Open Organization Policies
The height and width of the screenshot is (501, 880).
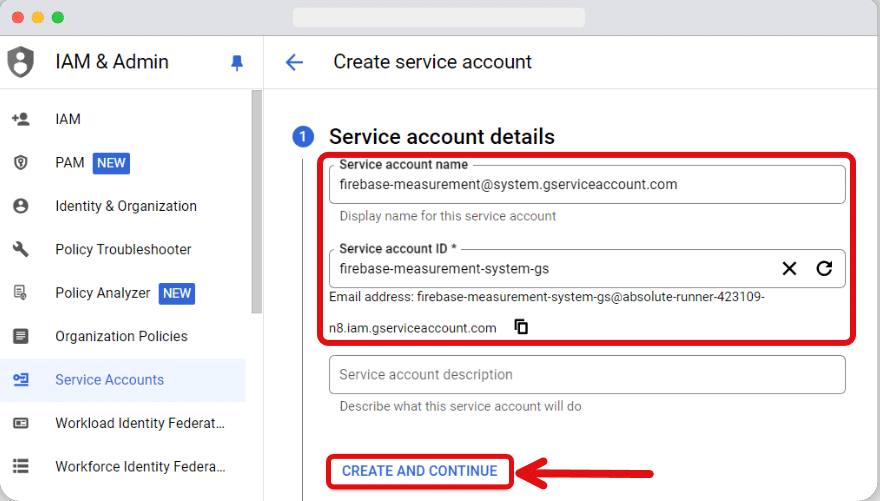[x=123, y=336]
